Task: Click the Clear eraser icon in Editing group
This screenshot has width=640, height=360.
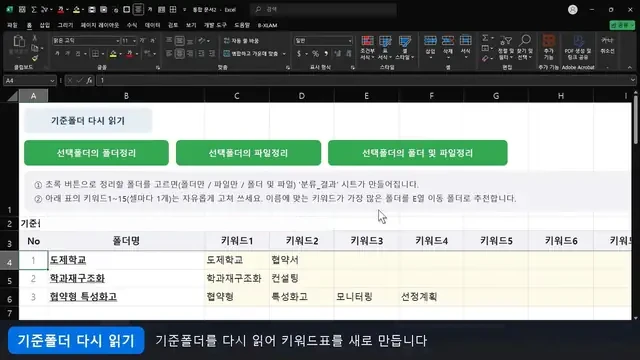Action: (485, 58)
